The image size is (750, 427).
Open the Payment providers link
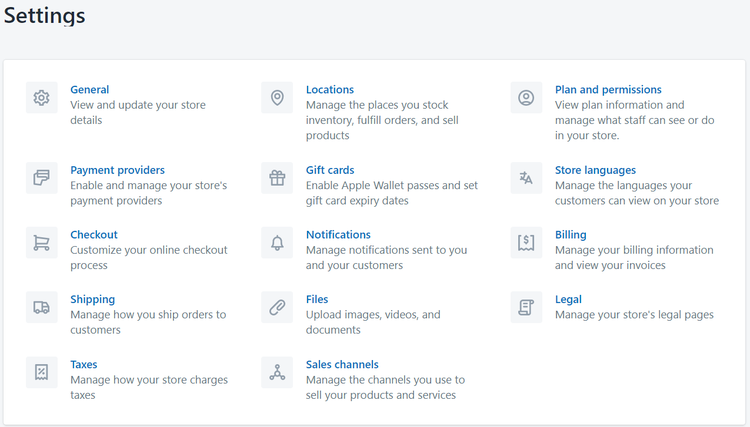coord(117,170)
